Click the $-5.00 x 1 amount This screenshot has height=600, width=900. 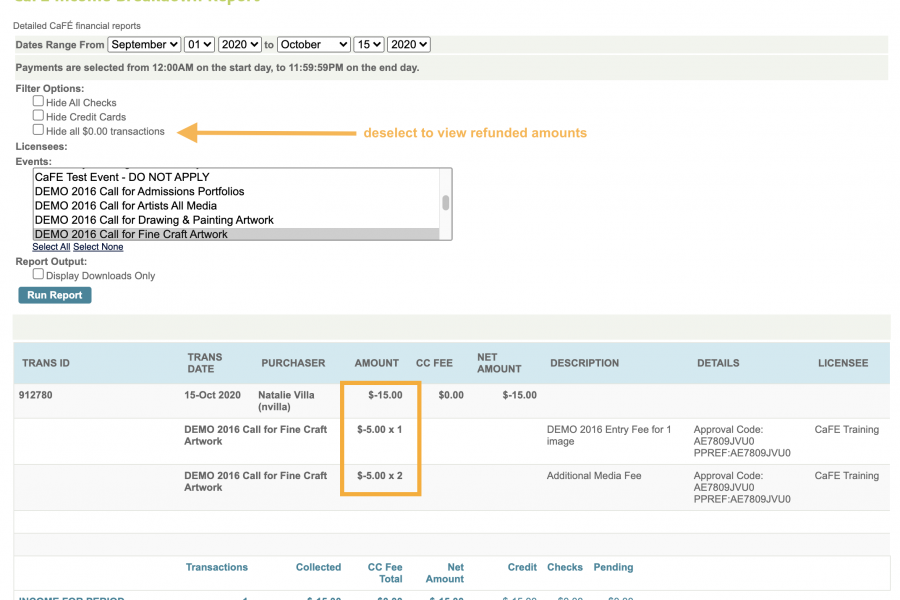click(x=379, y=429)
